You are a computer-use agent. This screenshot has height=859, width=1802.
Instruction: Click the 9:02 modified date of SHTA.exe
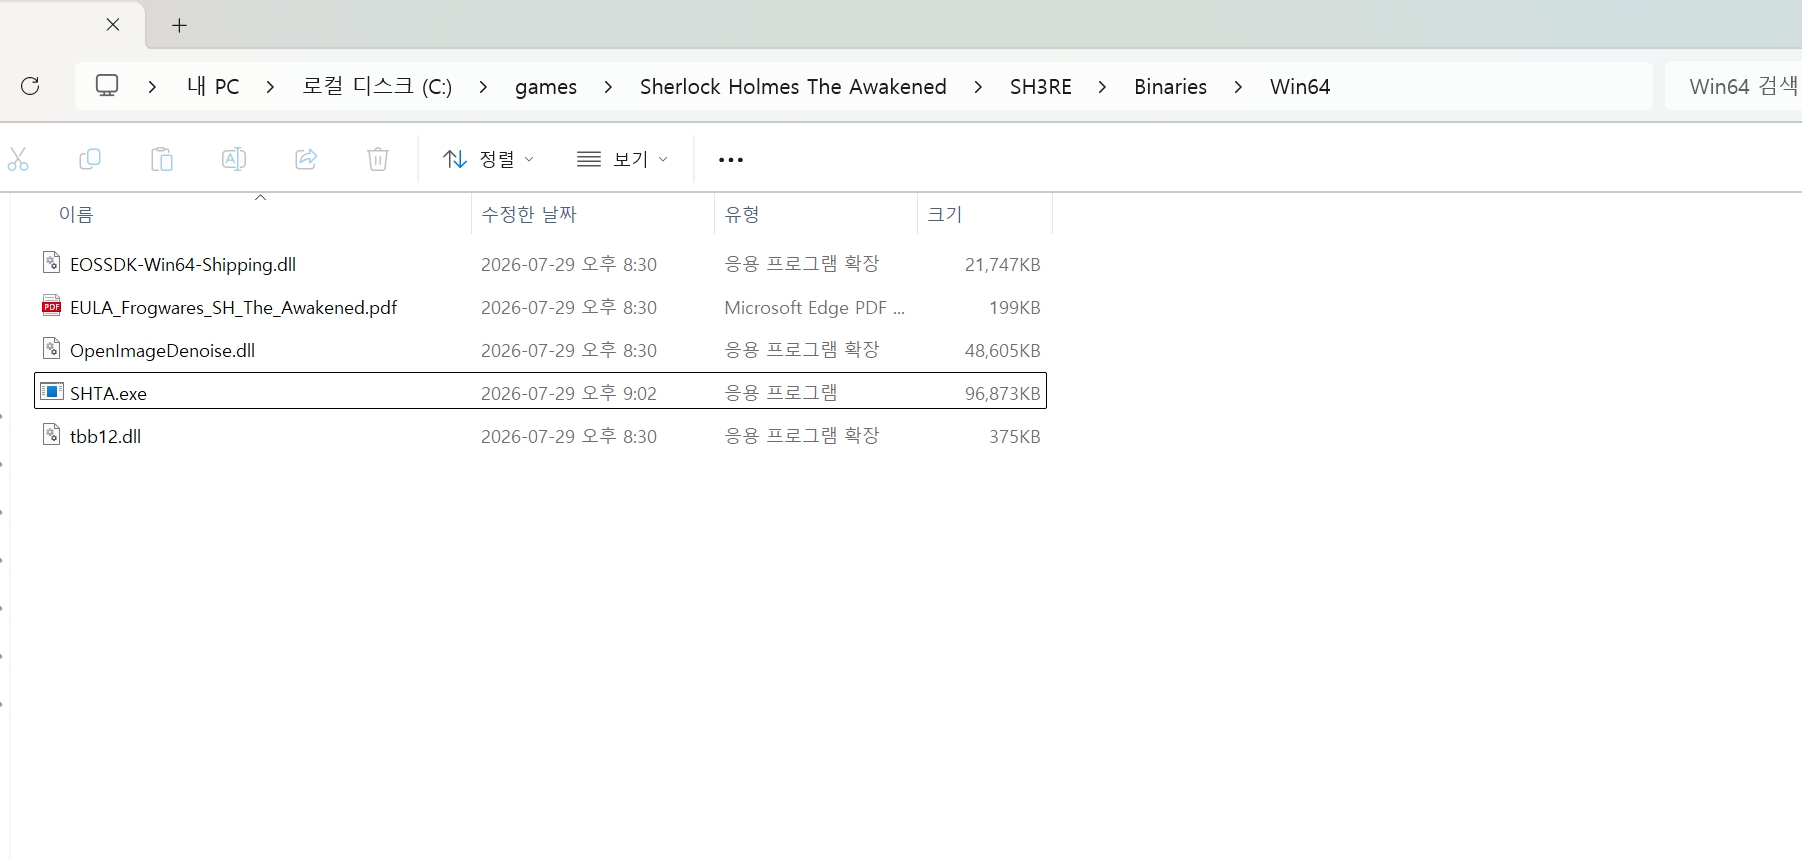pos(569,393)
